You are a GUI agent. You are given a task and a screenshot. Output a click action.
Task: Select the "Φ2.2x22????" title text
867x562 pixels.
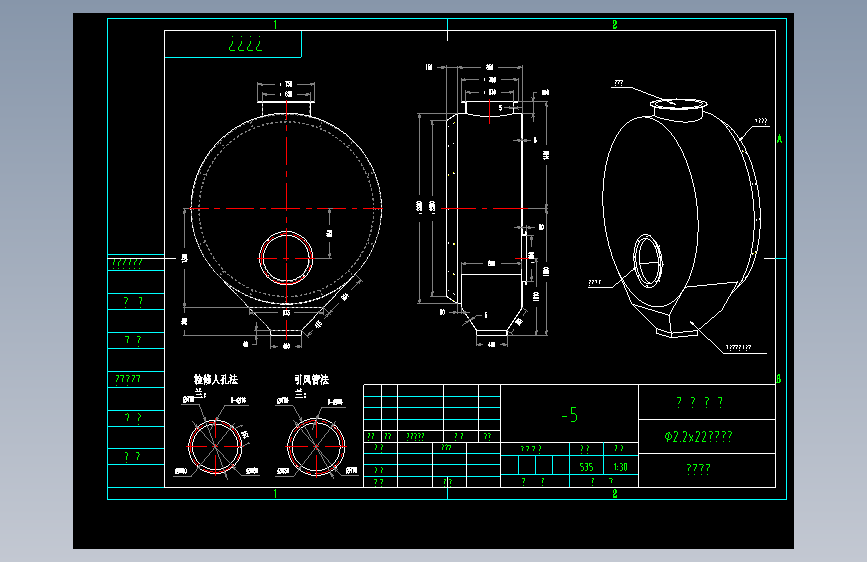(x=698, y=437)
